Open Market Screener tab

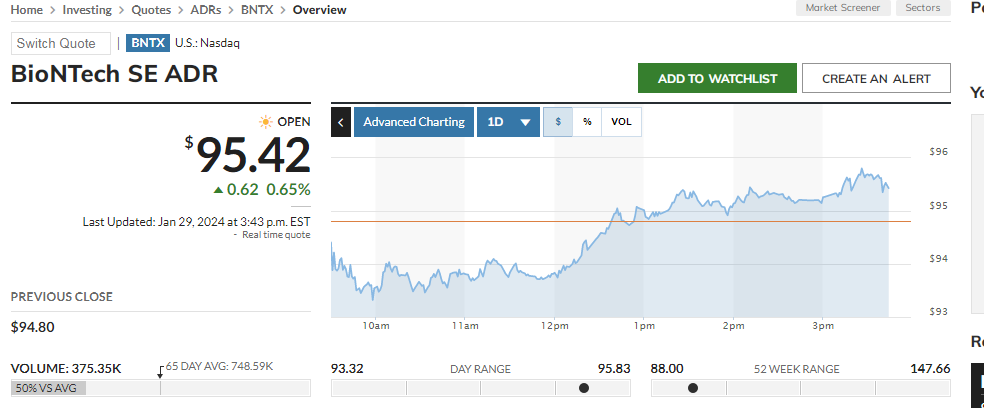[x=843, y=8]
